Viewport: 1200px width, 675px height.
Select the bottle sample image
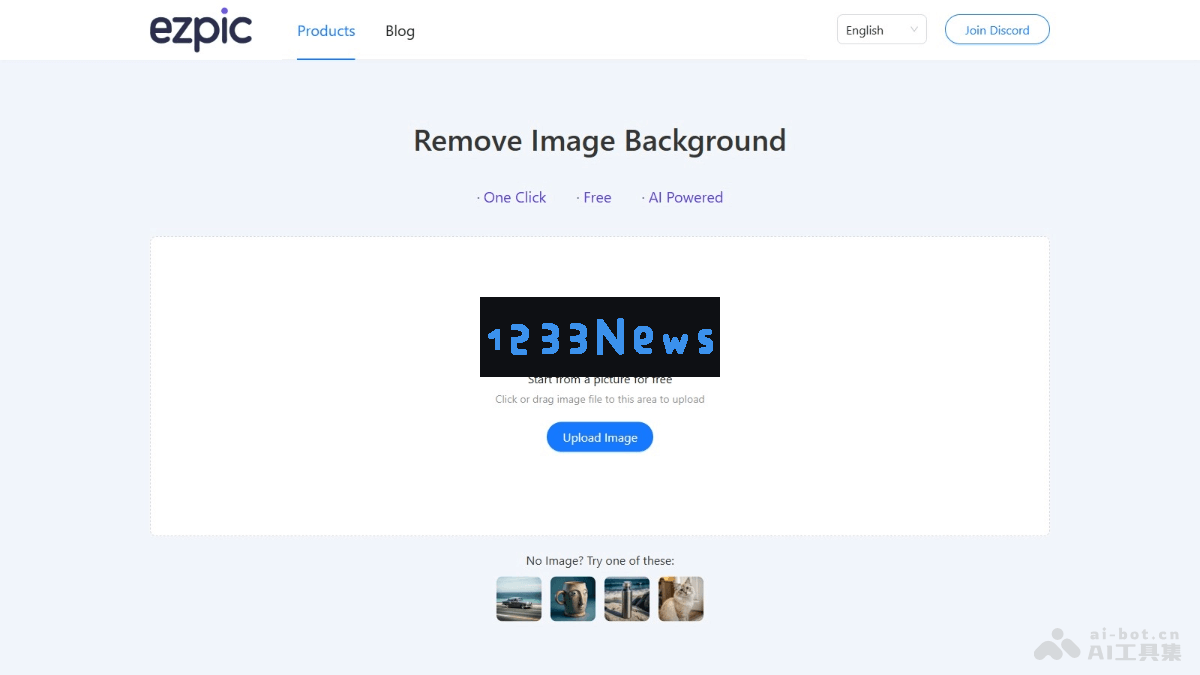[627, 599]
